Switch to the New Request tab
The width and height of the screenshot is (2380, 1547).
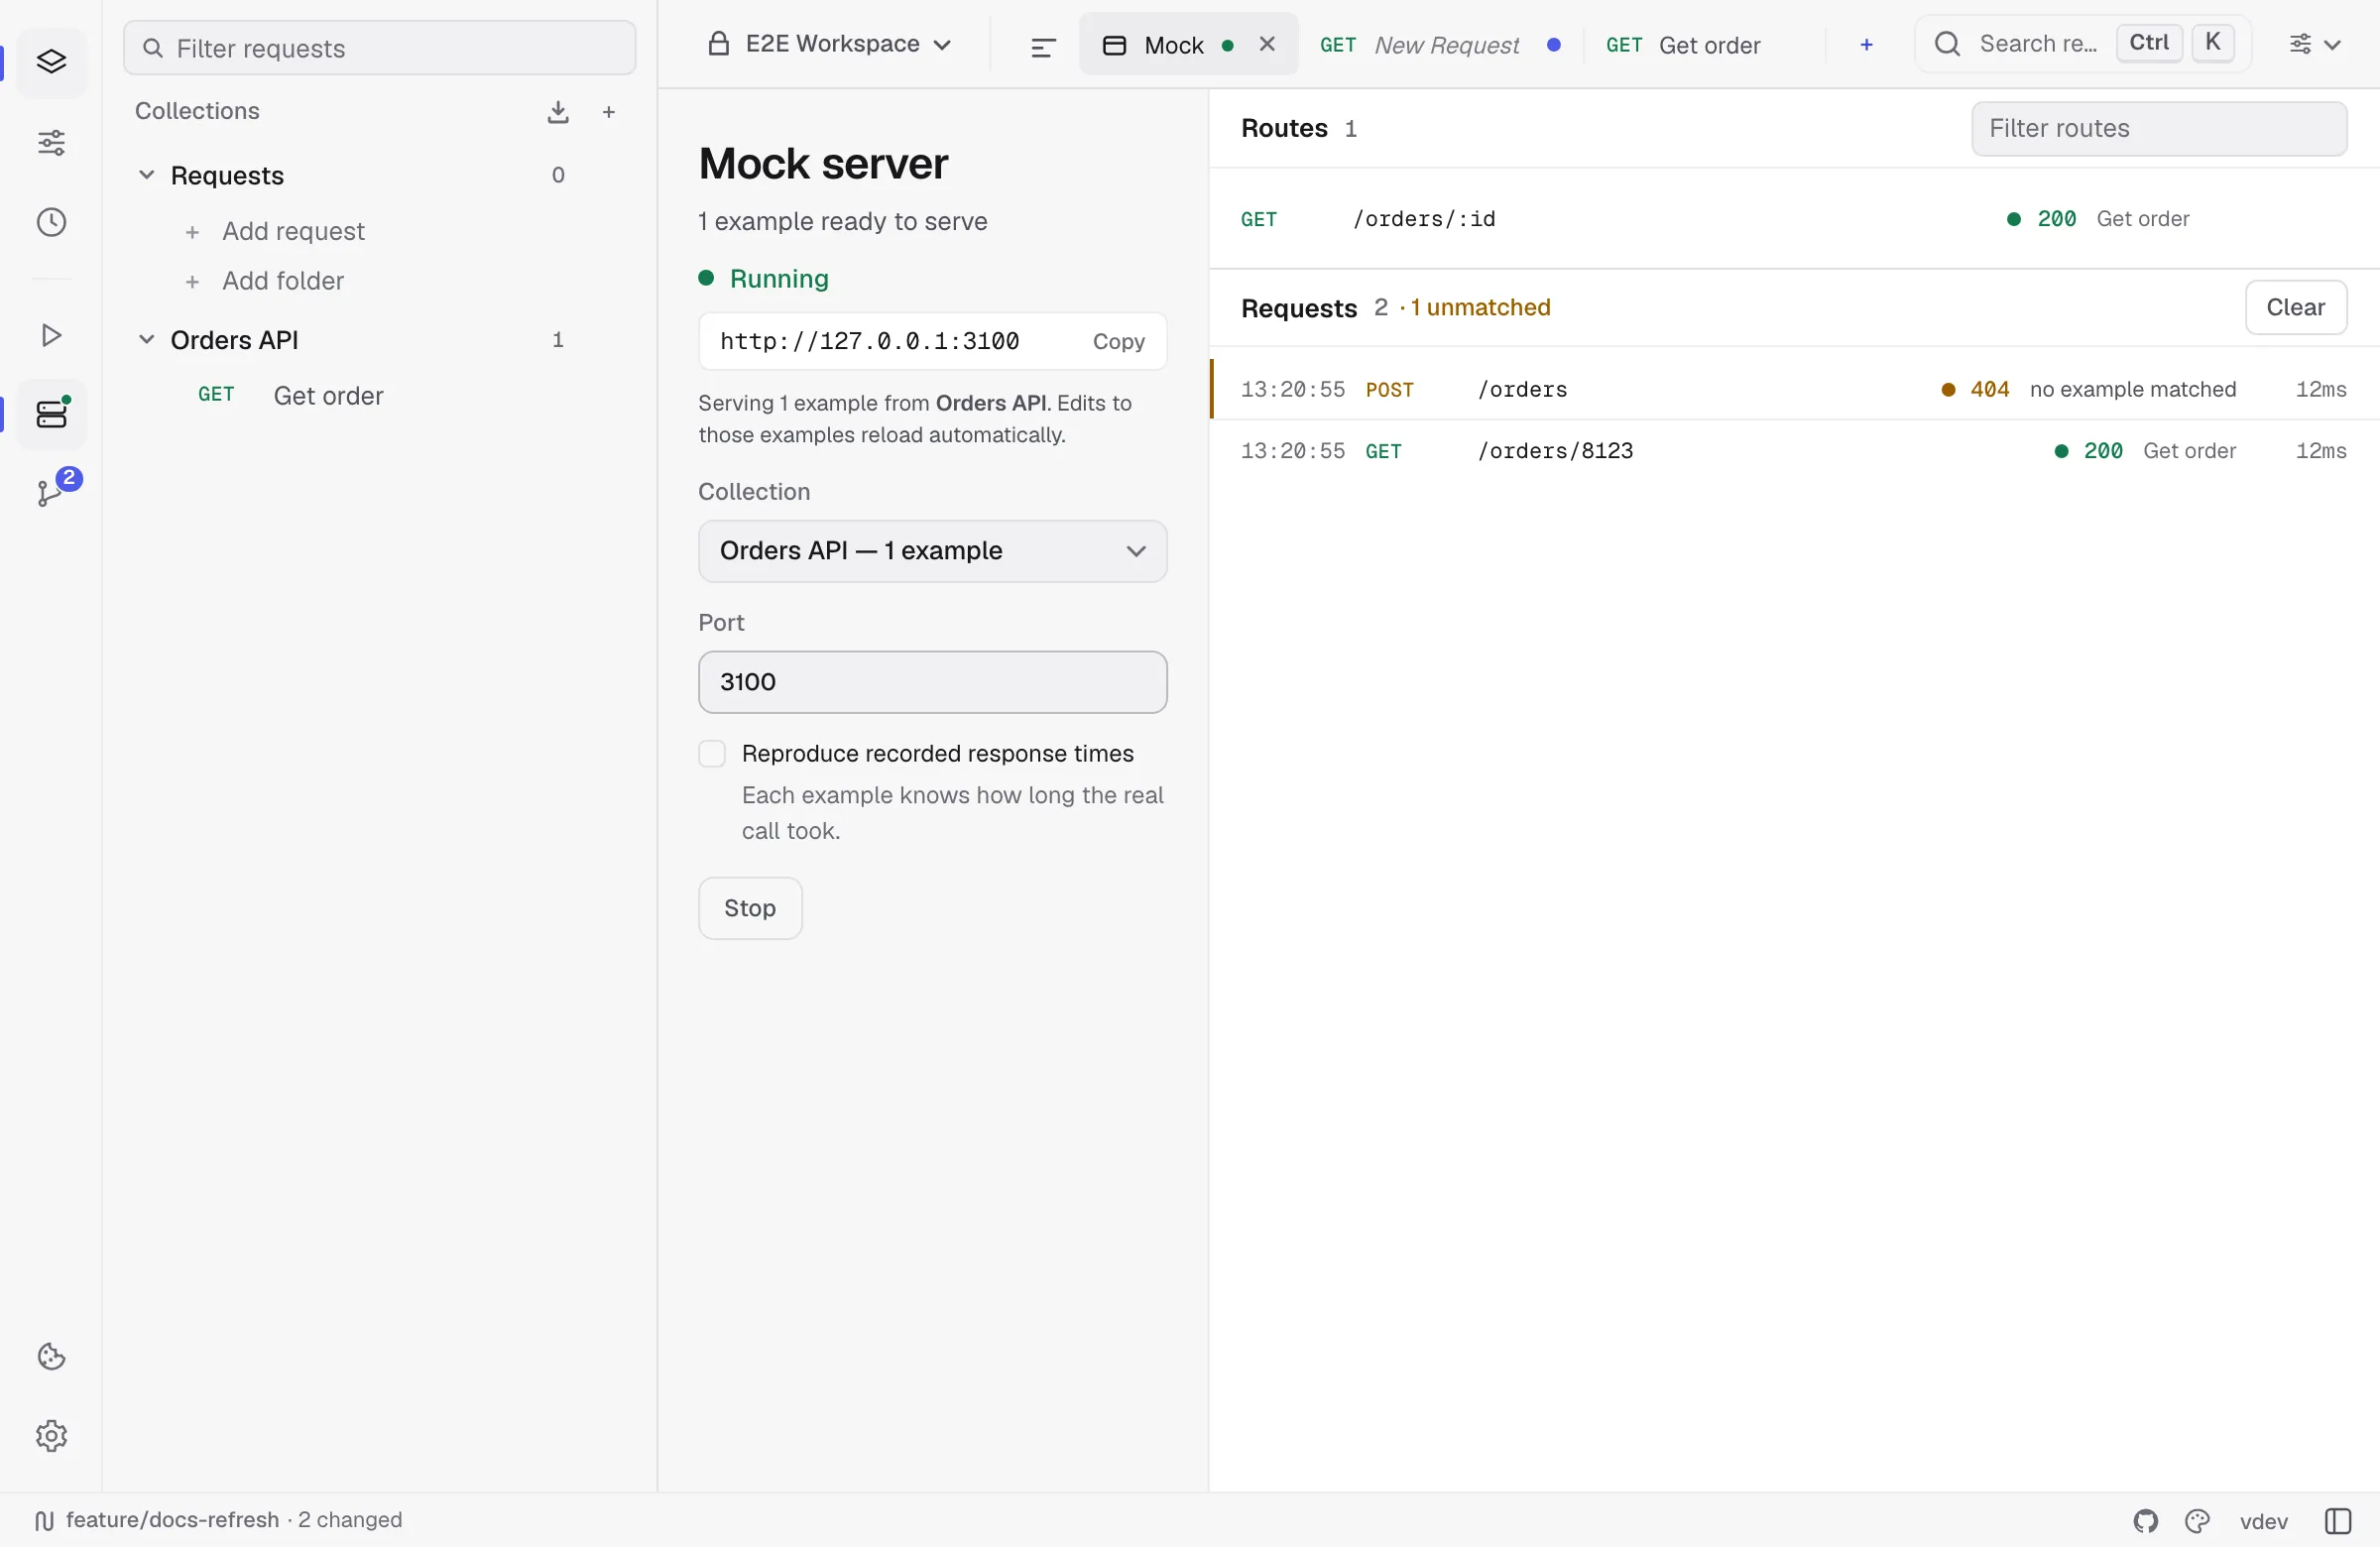[1440, 45]
